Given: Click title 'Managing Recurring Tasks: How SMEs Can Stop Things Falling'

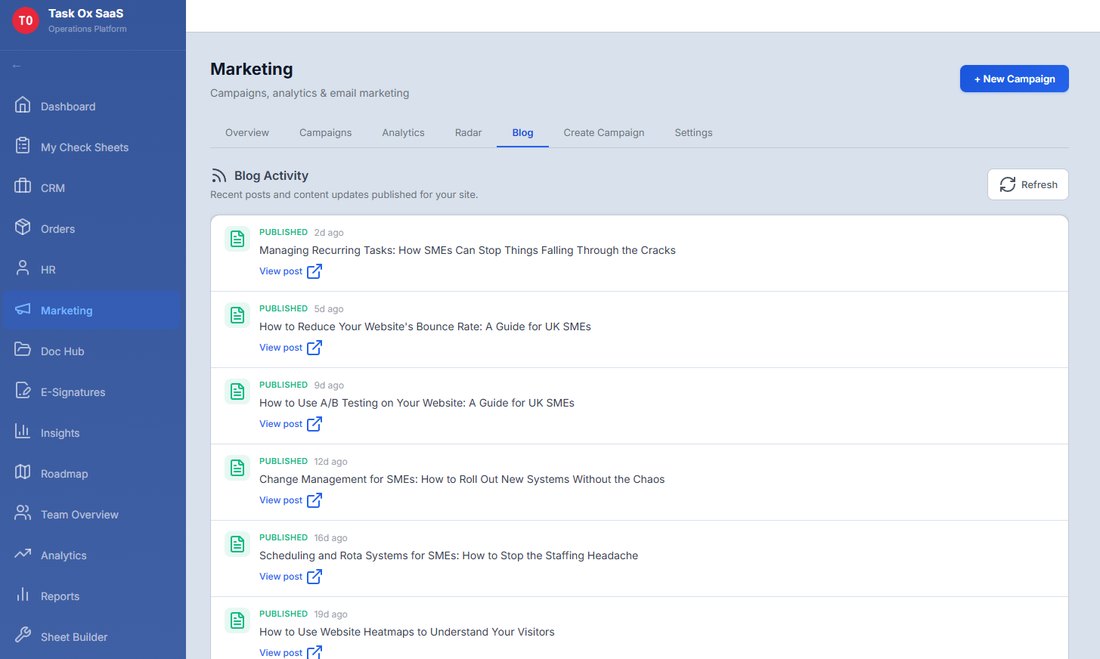Looking at the screenshot, I should [467, 250].
